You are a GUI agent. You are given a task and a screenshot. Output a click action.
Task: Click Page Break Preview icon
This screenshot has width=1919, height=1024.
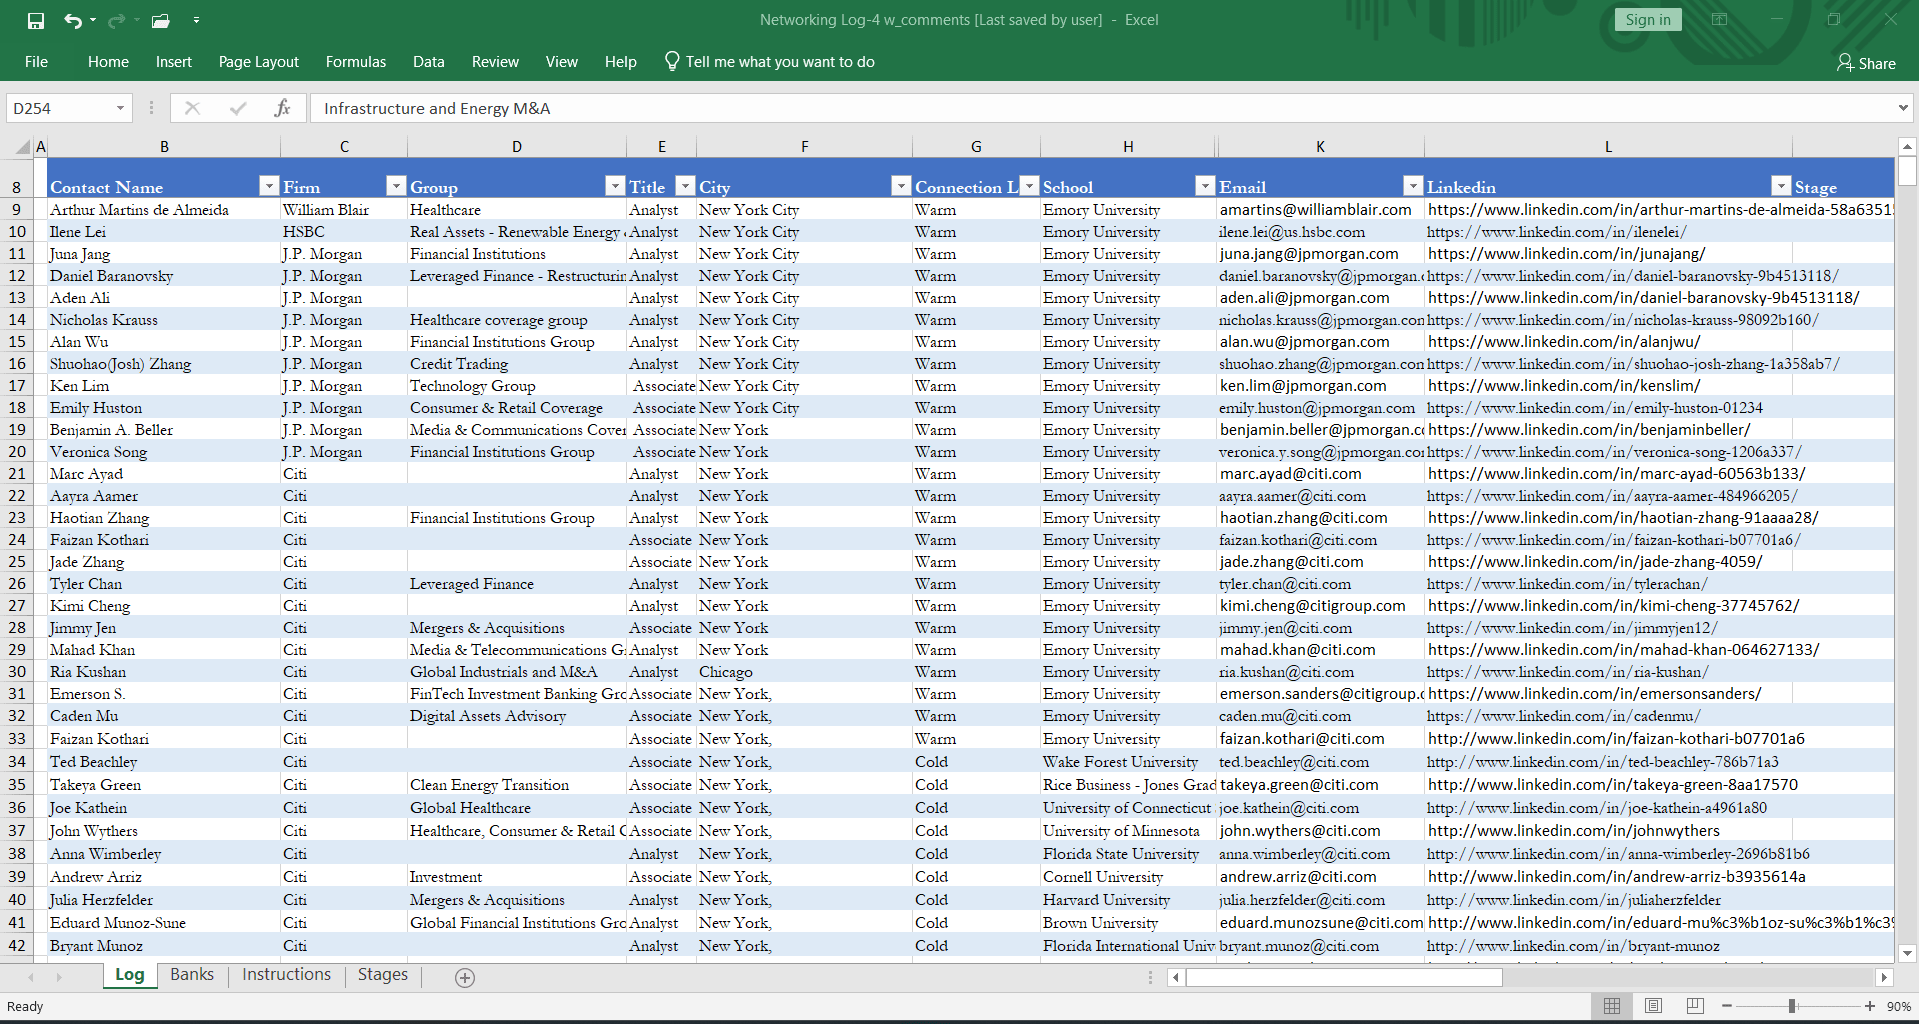(x=1695, y=1006)
